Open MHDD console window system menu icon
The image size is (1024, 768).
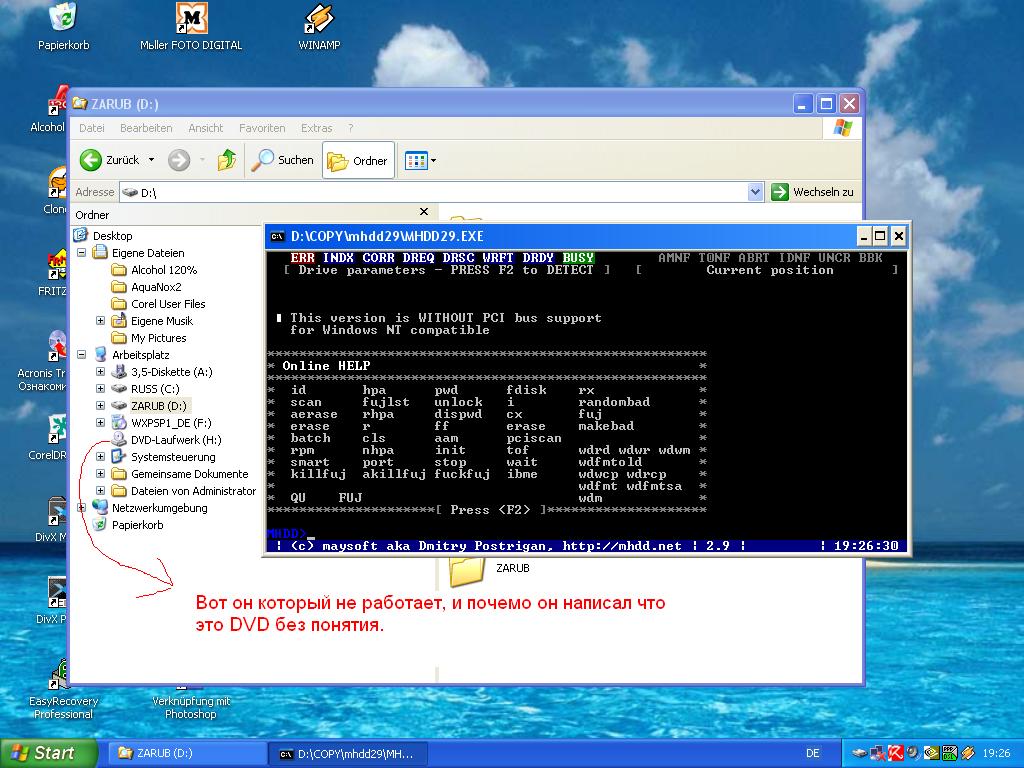[278, 236]
